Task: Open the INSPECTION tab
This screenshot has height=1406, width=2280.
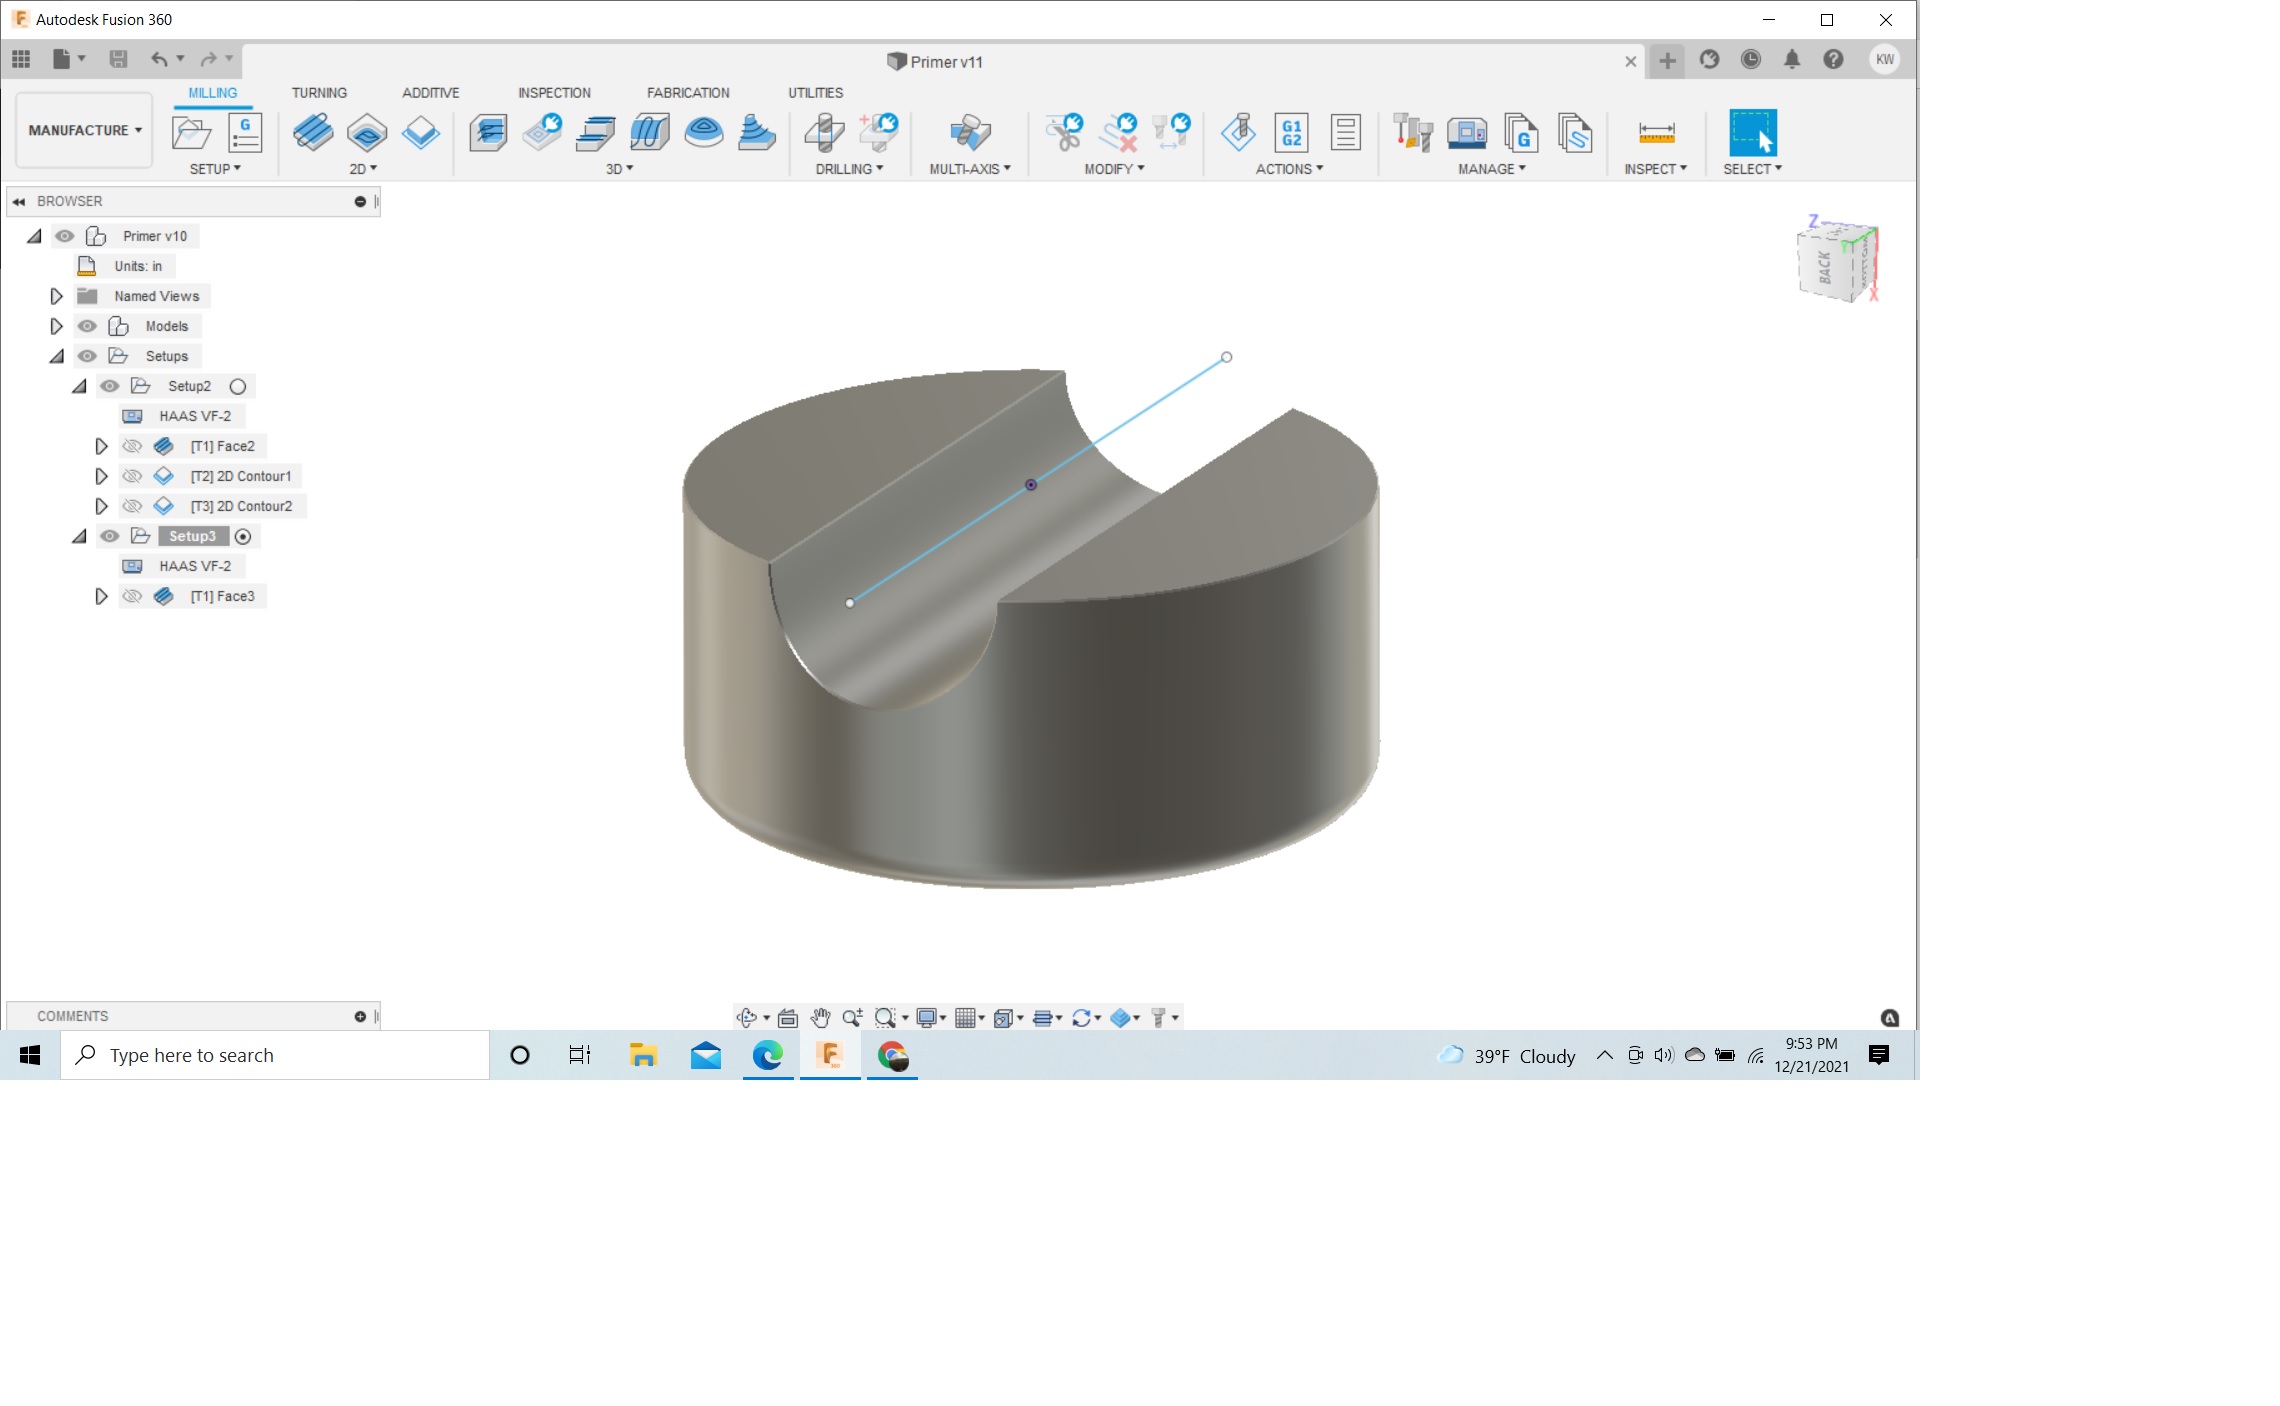Action: (554, 93)
